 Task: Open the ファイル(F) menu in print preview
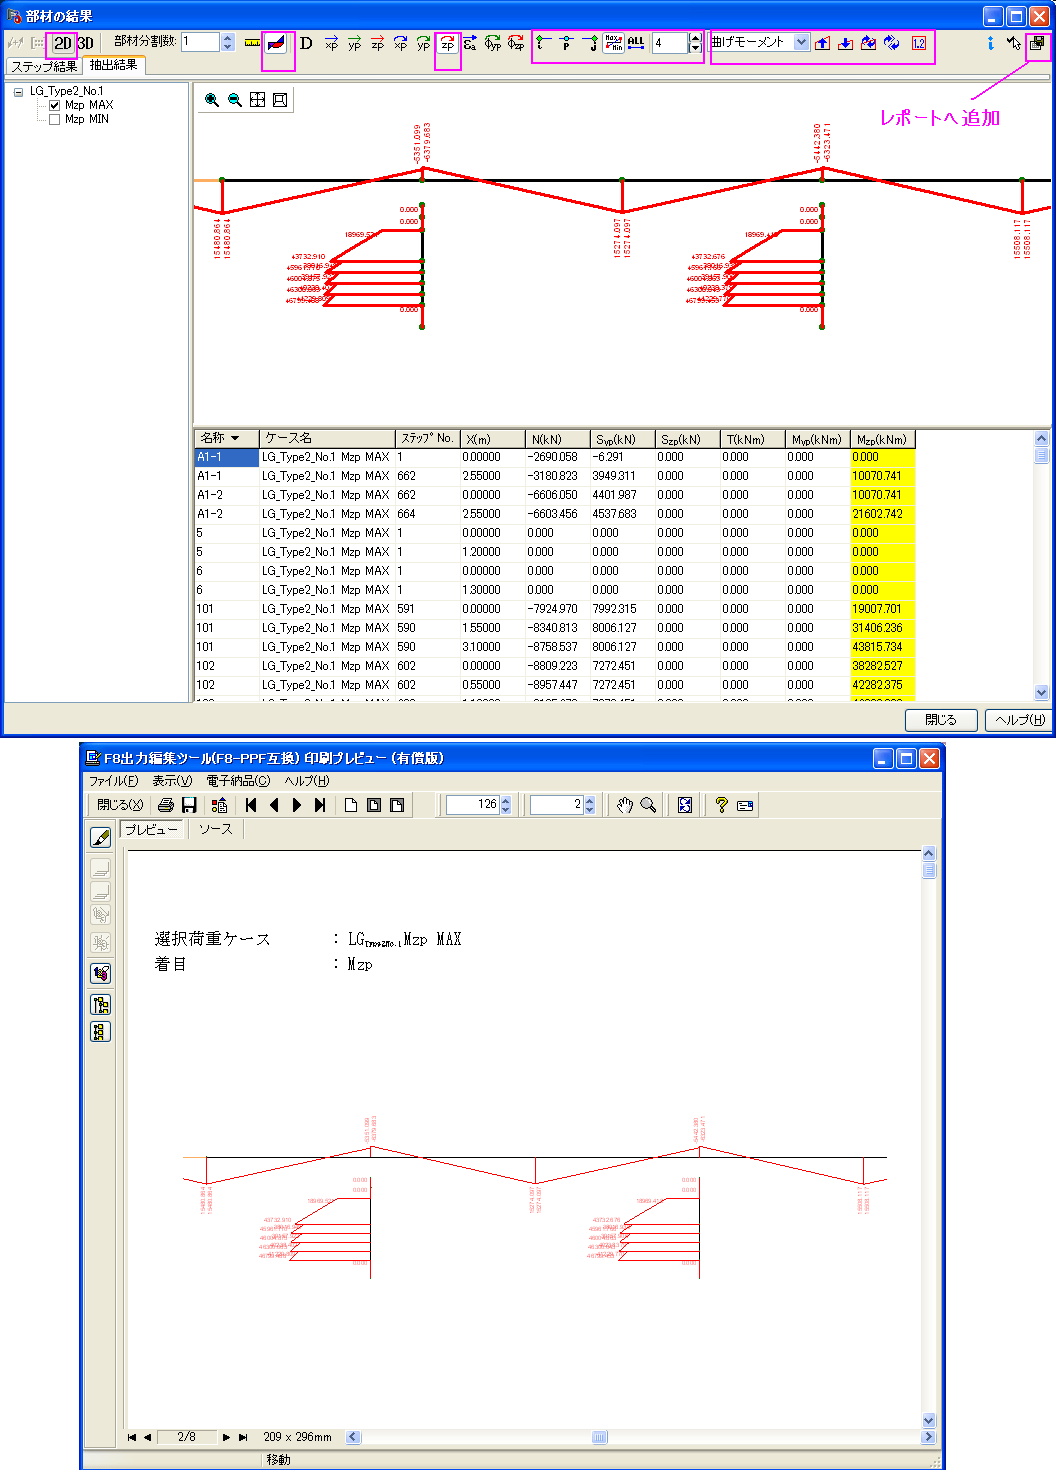point(114,781)
